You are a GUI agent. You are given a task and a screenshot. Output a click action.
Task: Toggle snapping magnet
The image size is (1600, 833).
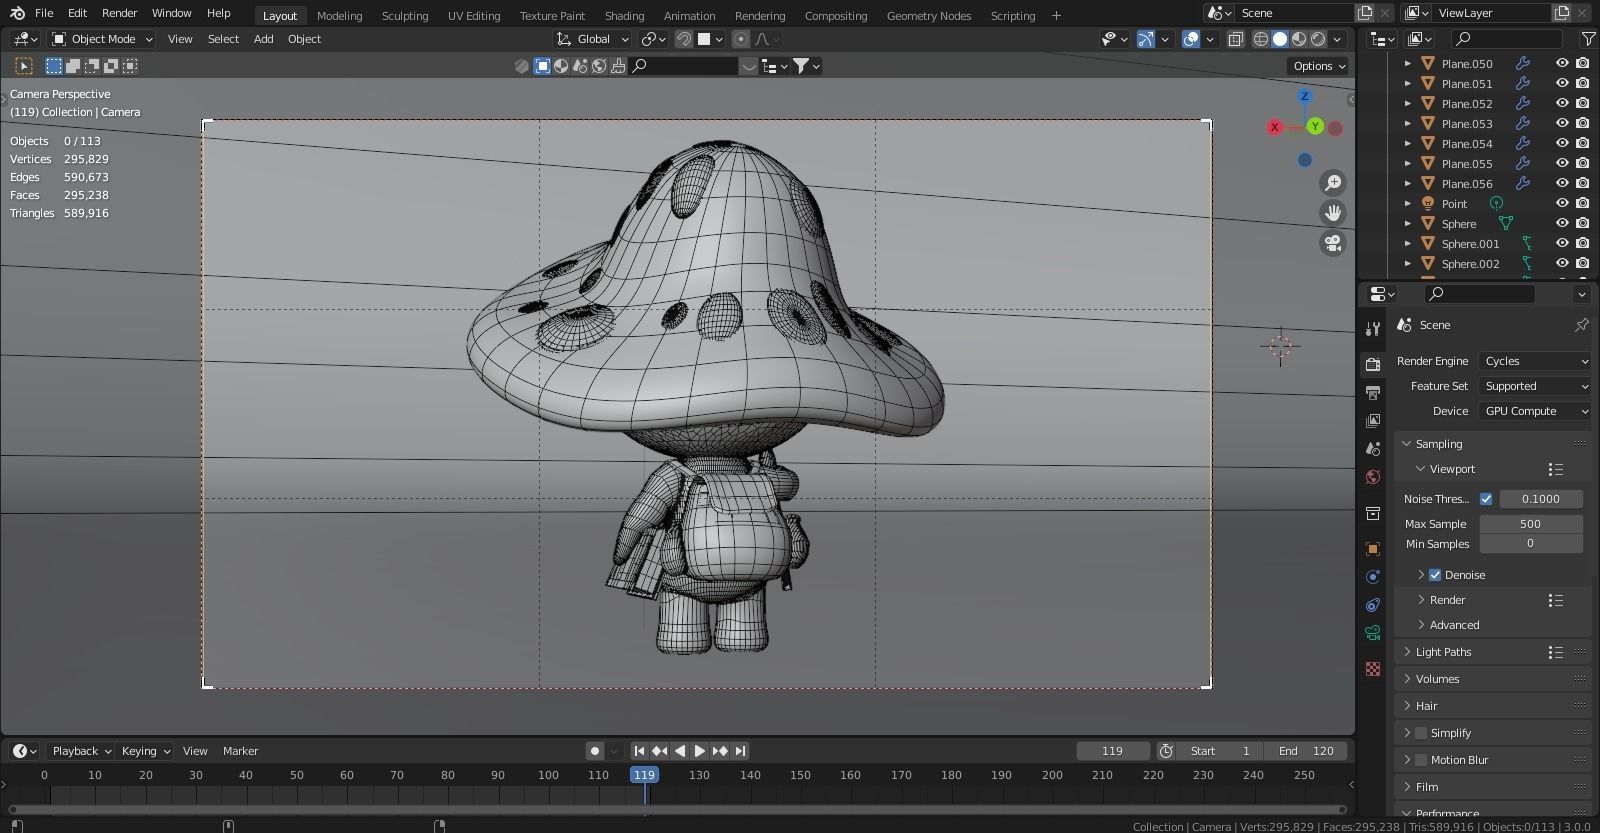click(684, 39)
